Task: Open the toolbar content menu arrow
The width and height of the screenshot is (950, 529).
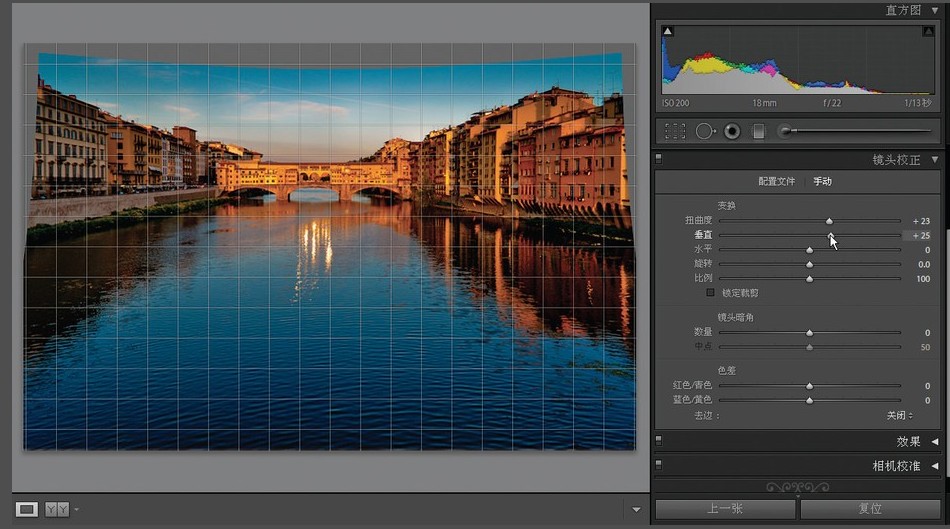Action: pos(636,510)
